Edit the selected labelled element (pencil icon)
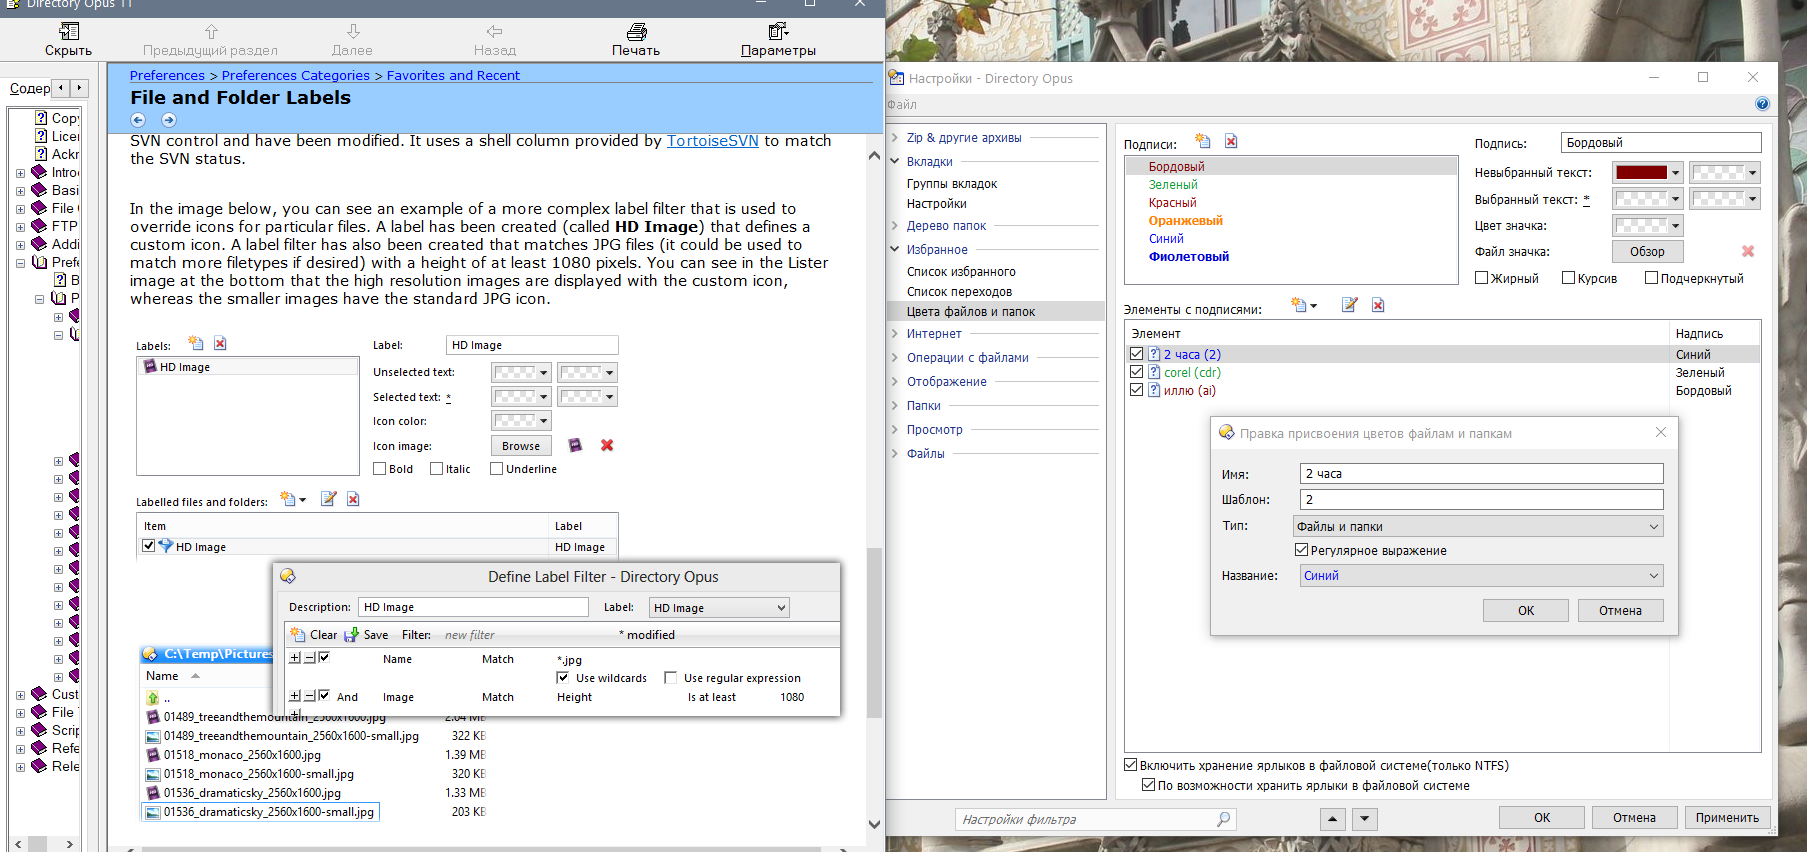The width and height of the screenshot is (1807, 852). pyautogui.click(x=1349, y=305)
